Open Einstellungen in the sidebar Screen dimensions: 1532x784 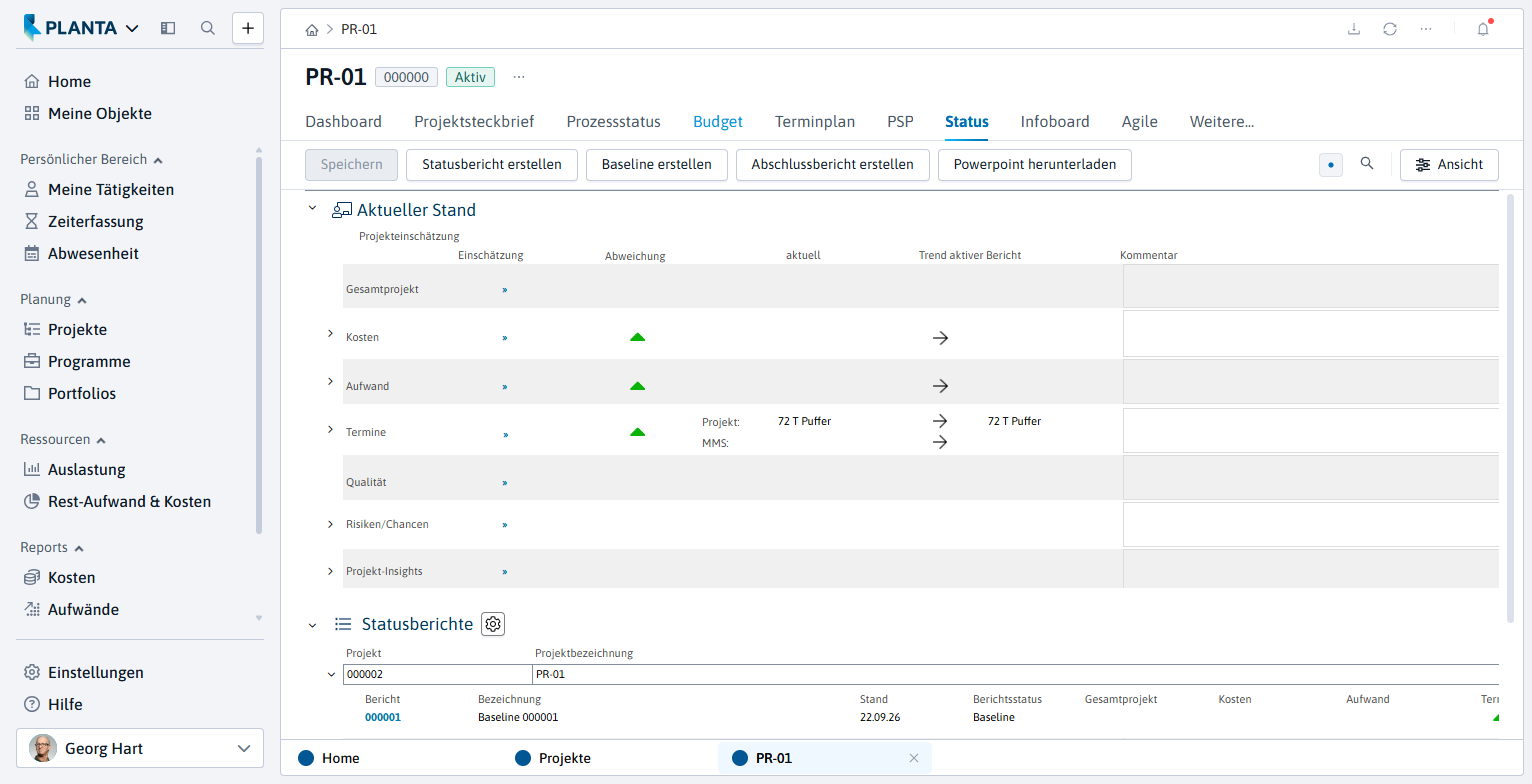coord(95,673)
